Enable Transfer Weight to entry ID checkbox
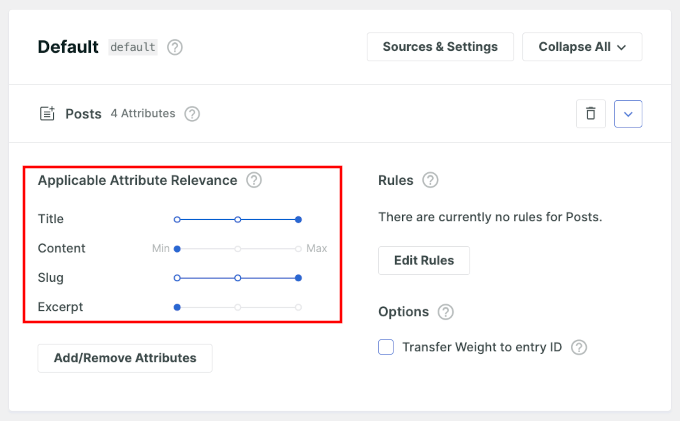The height and width of the screenshot is (421, 680). click(x=386, y=348)
